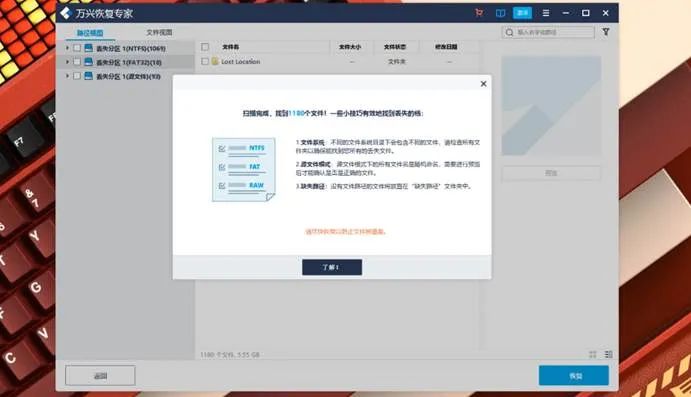Screen dimensions: 691x397
Task: Open the Lost Location folder entry
Action: click(241, 62)
